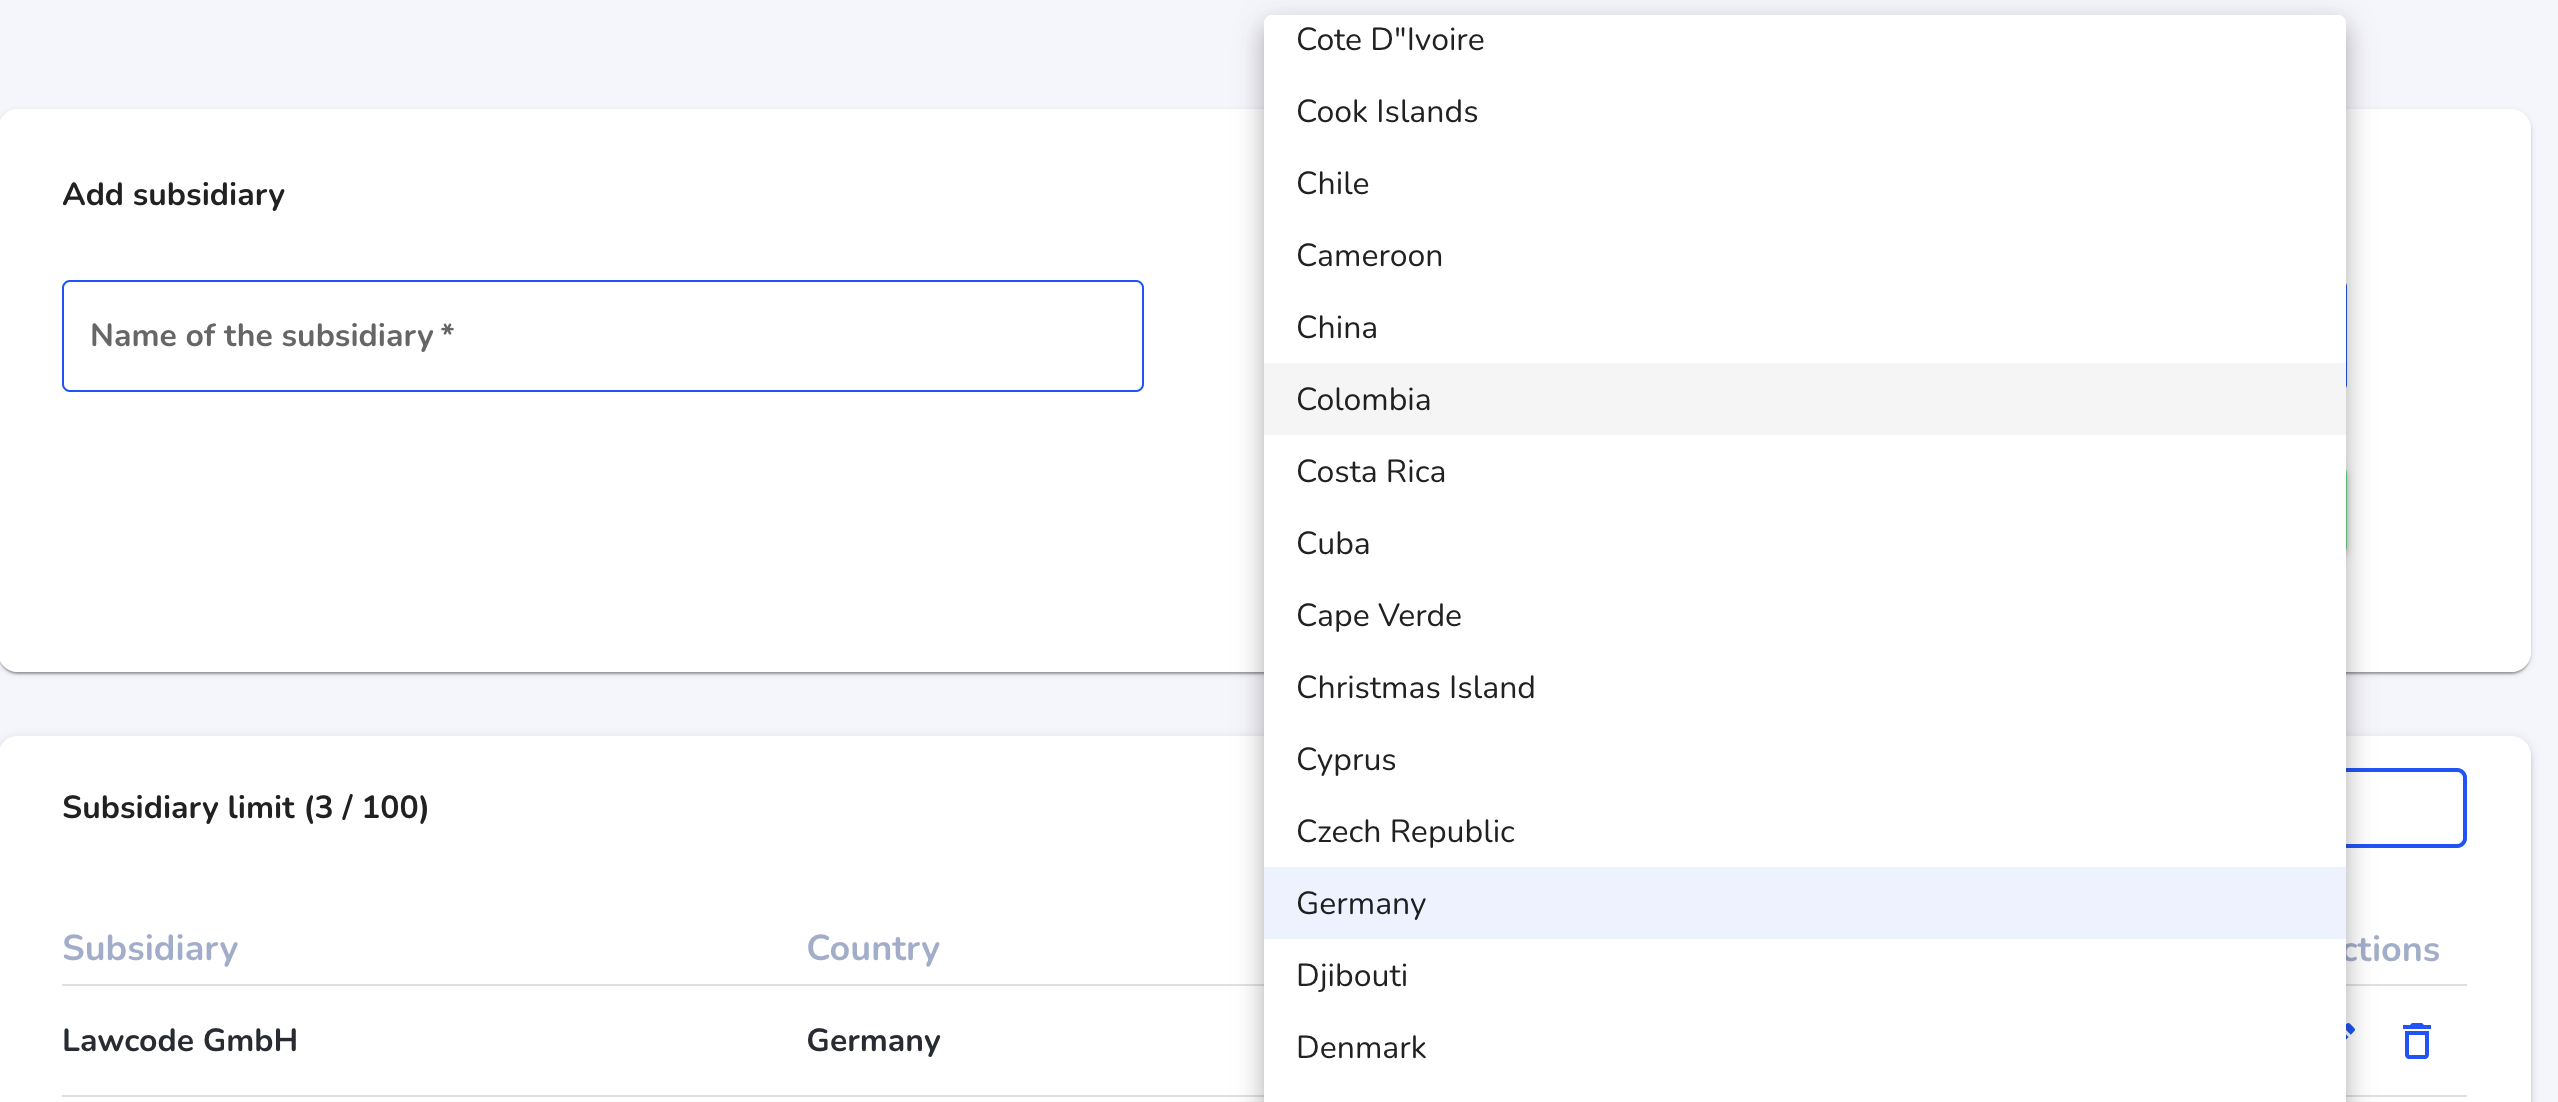The image size is (2558, 1102).
Task: Select Costa Rica from the list
Action: pos(1804,471)
